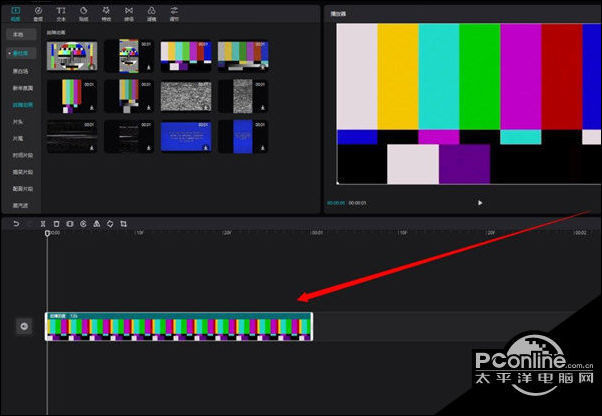Download the landscape glitch lines clip

click(92, 148)
